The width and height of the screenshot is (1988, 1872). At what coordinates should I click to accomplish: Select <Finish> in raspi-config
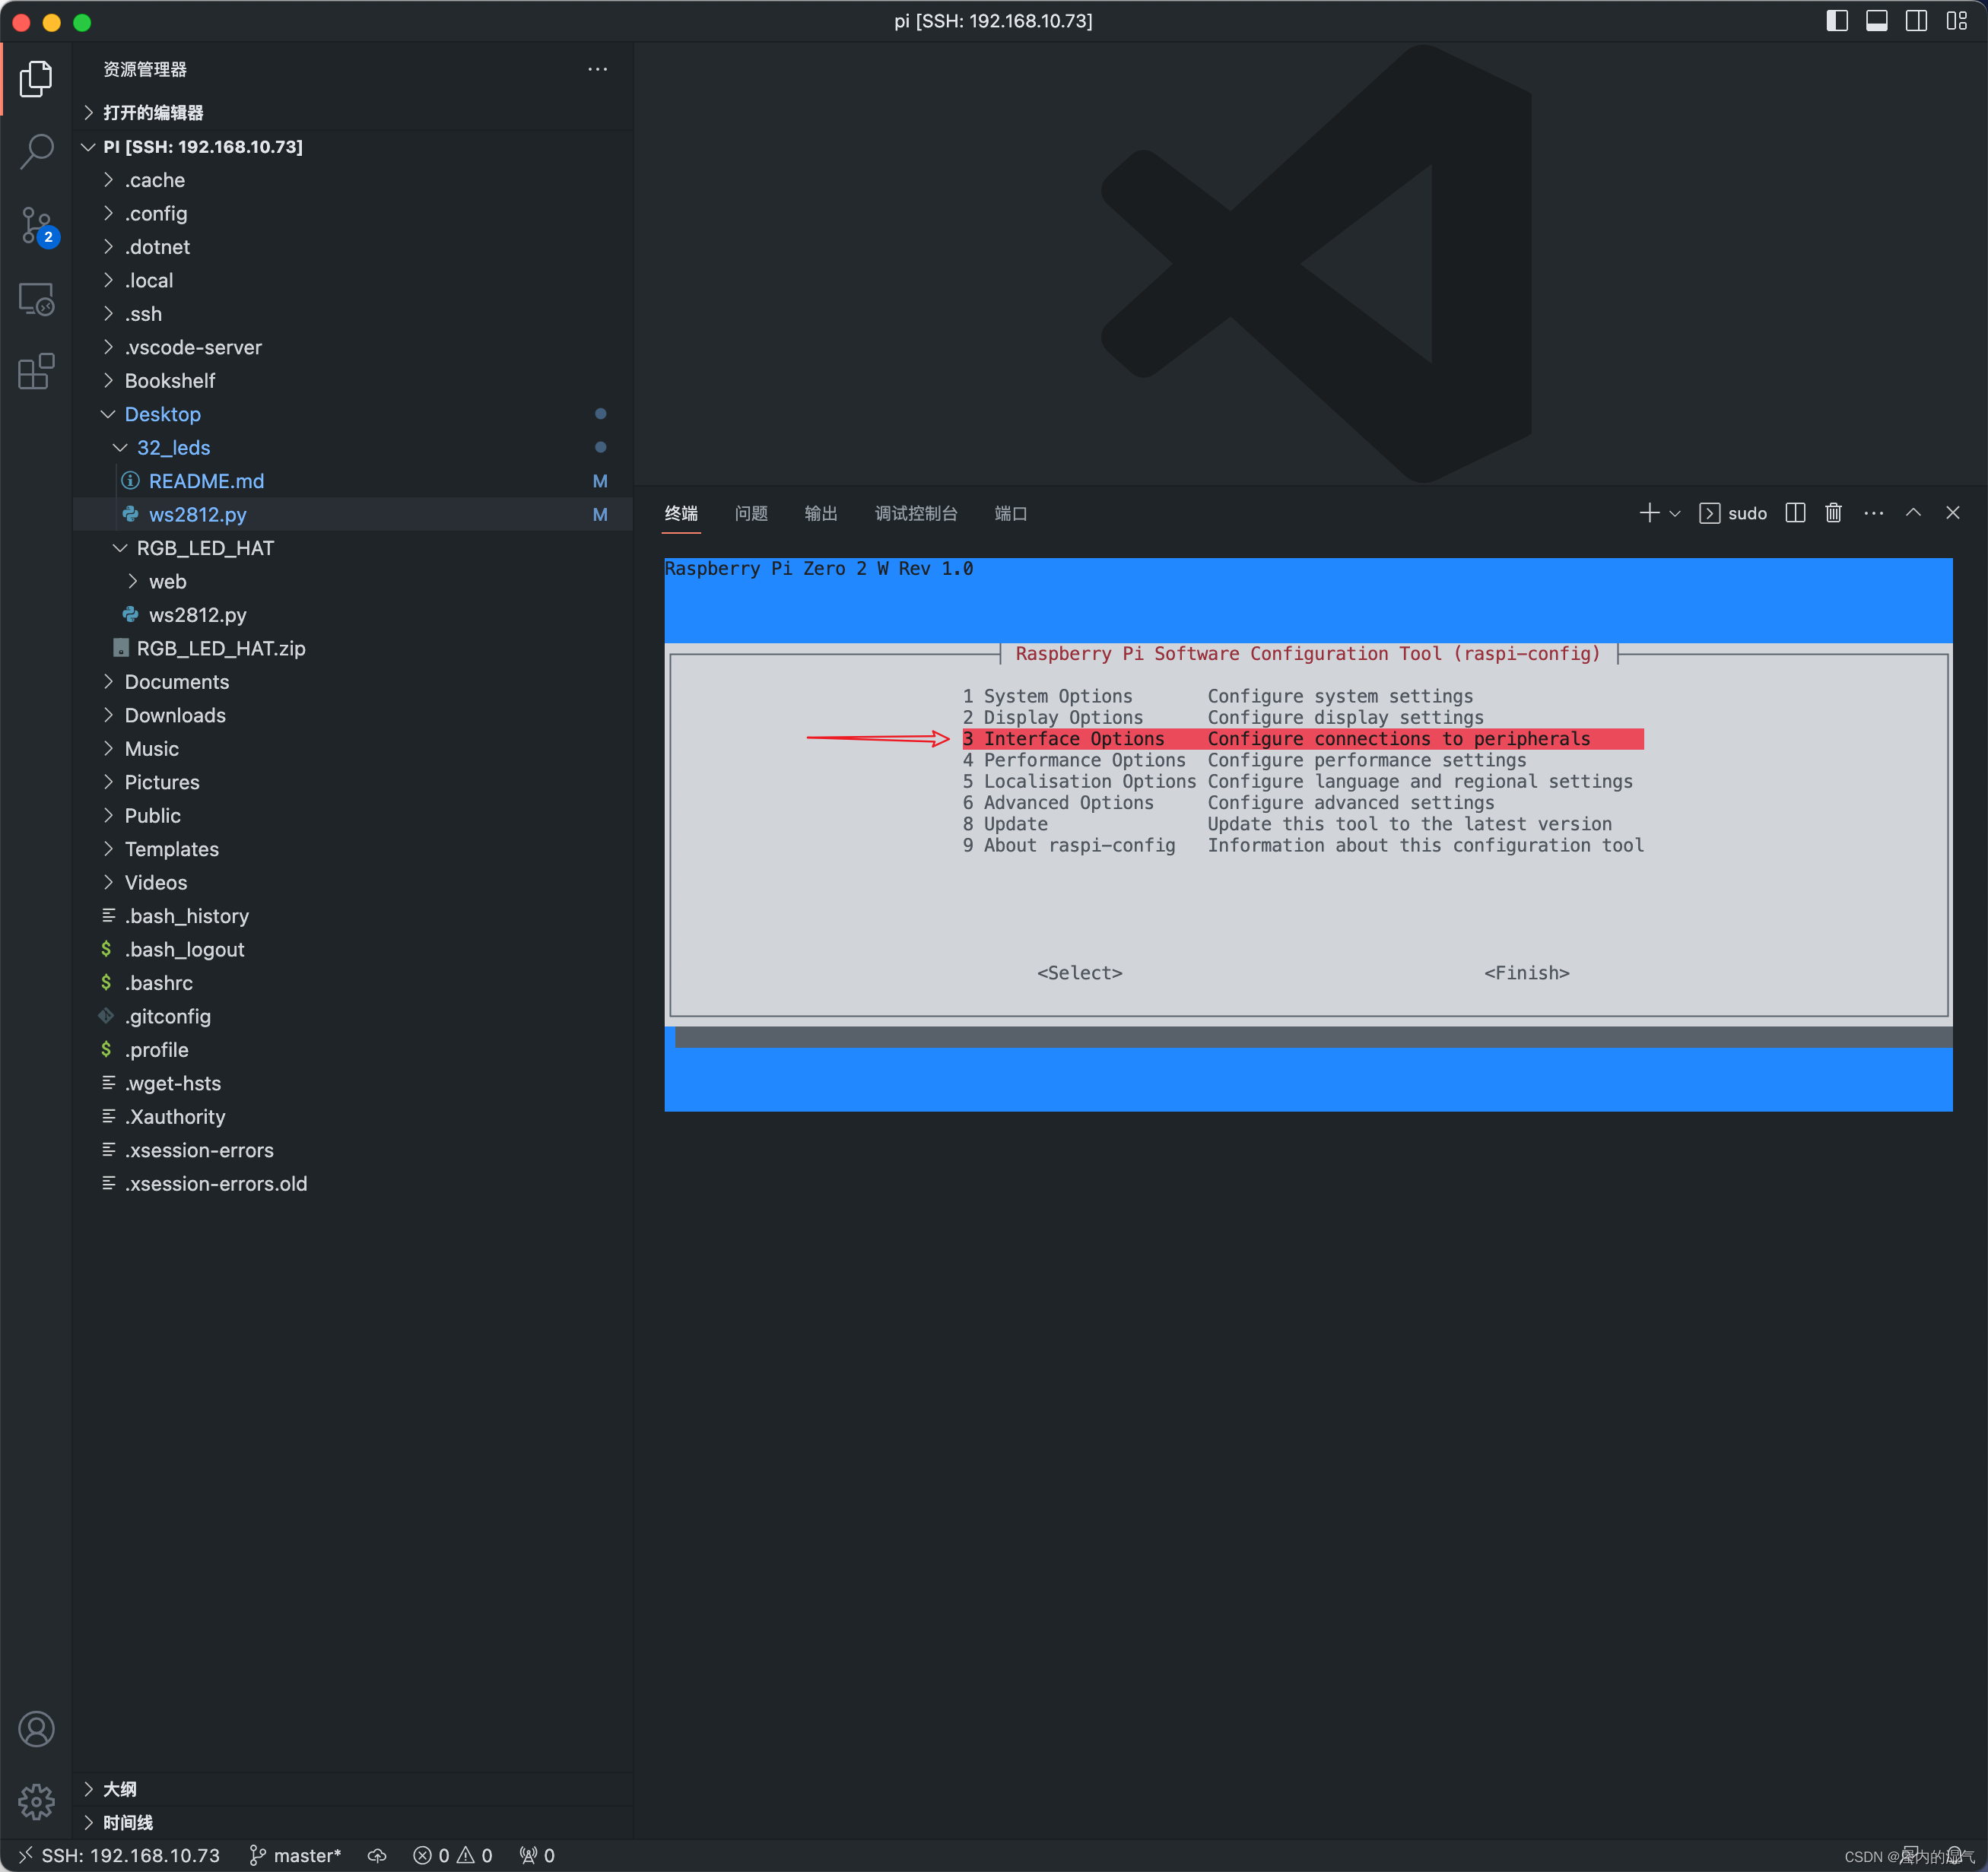pos(1526,973)
